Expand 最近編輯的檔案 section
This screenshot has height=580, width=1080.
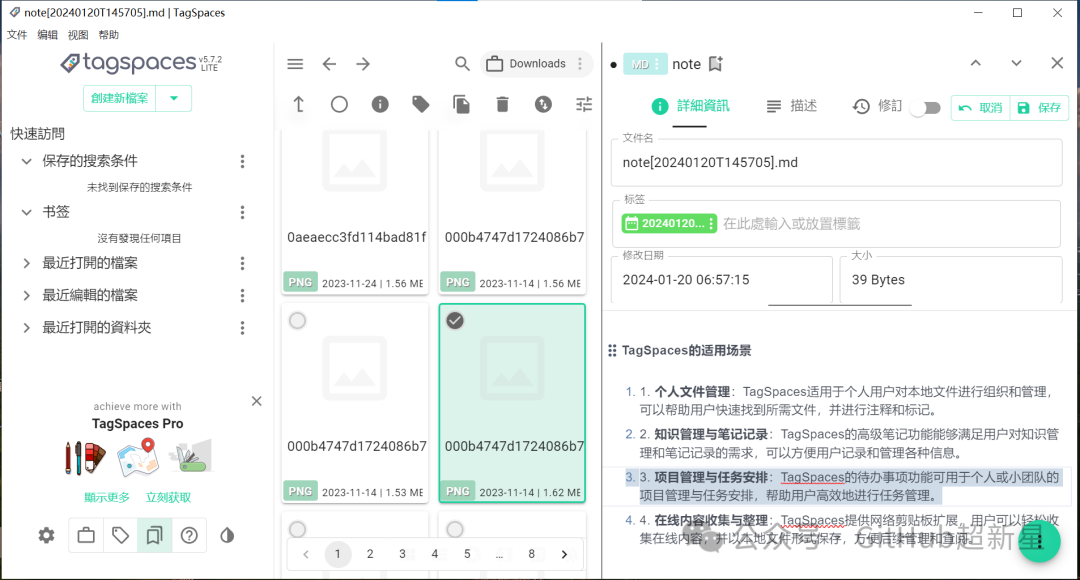(x=26, y=296)
